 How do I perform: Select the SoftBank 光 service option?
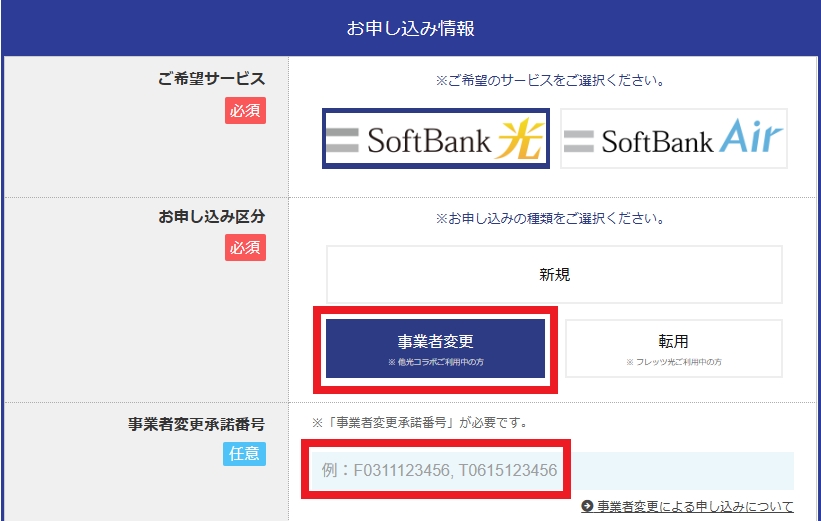tap(436, 139)
